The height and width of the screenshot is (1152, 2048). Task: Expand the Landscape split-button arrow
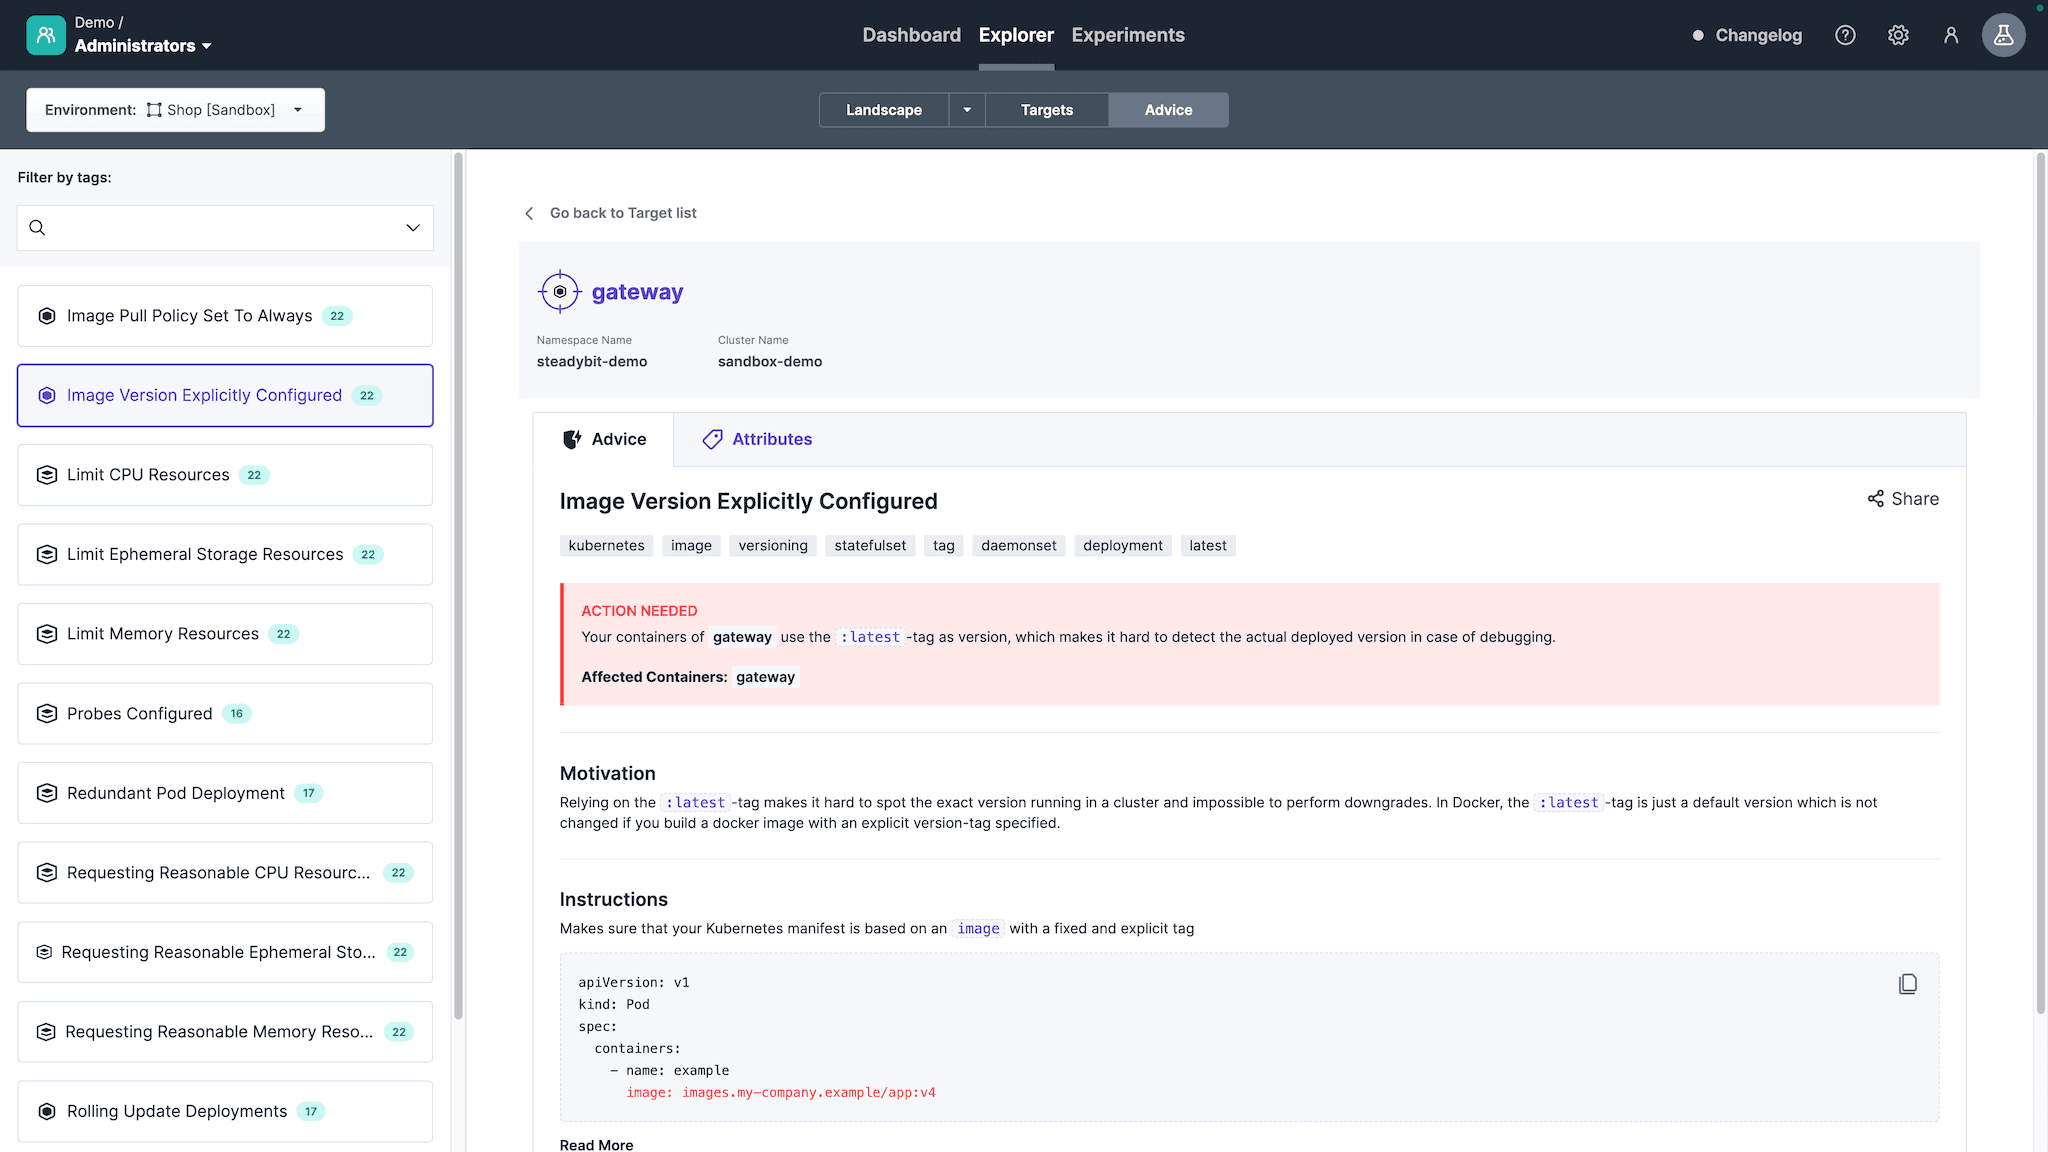tap(966, 110)
